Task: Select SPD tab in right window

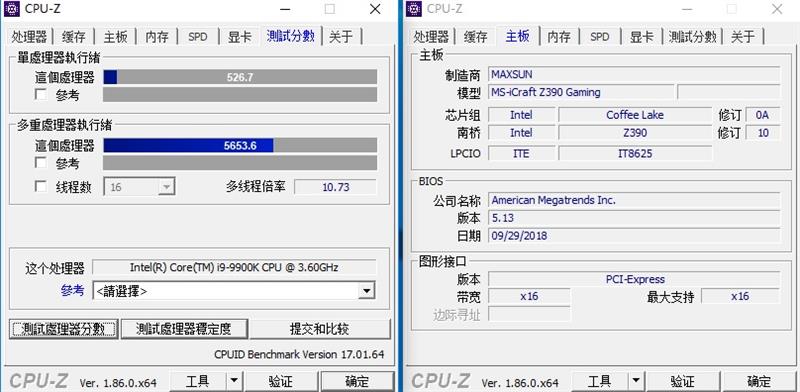Action: (x=599, y=37)
